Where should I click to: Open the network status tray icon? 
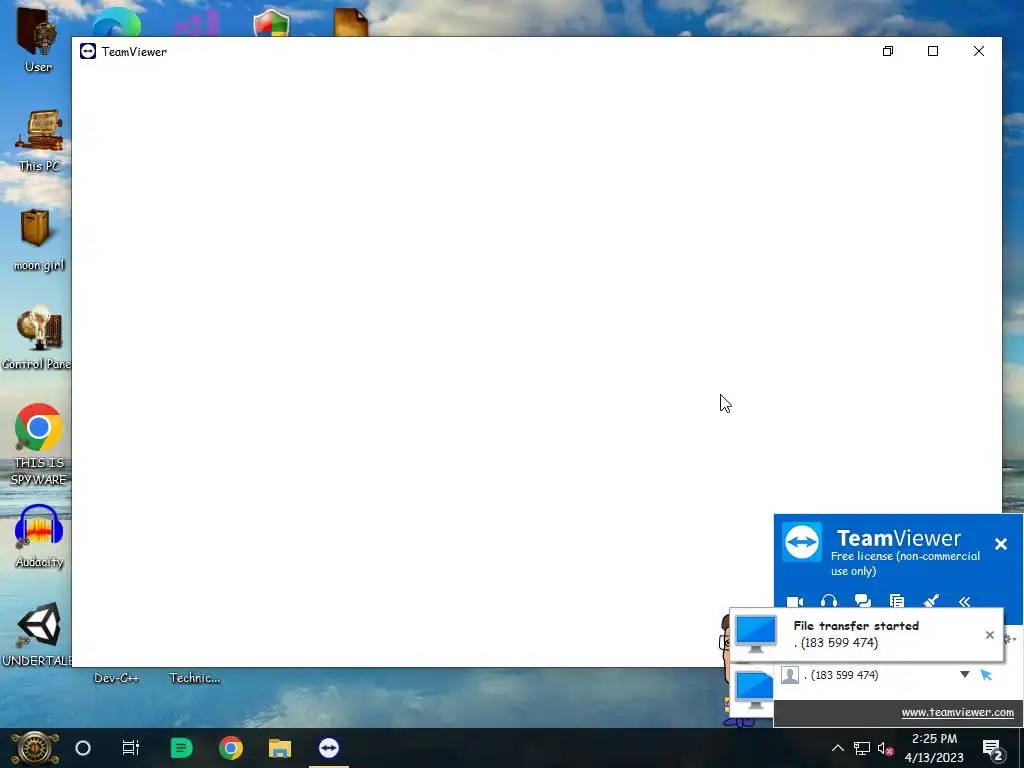click(x=862, y=748)
